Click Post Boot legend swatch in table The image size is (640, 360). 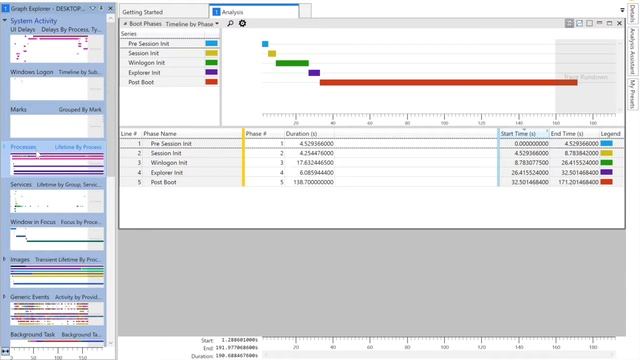point(607,182)
